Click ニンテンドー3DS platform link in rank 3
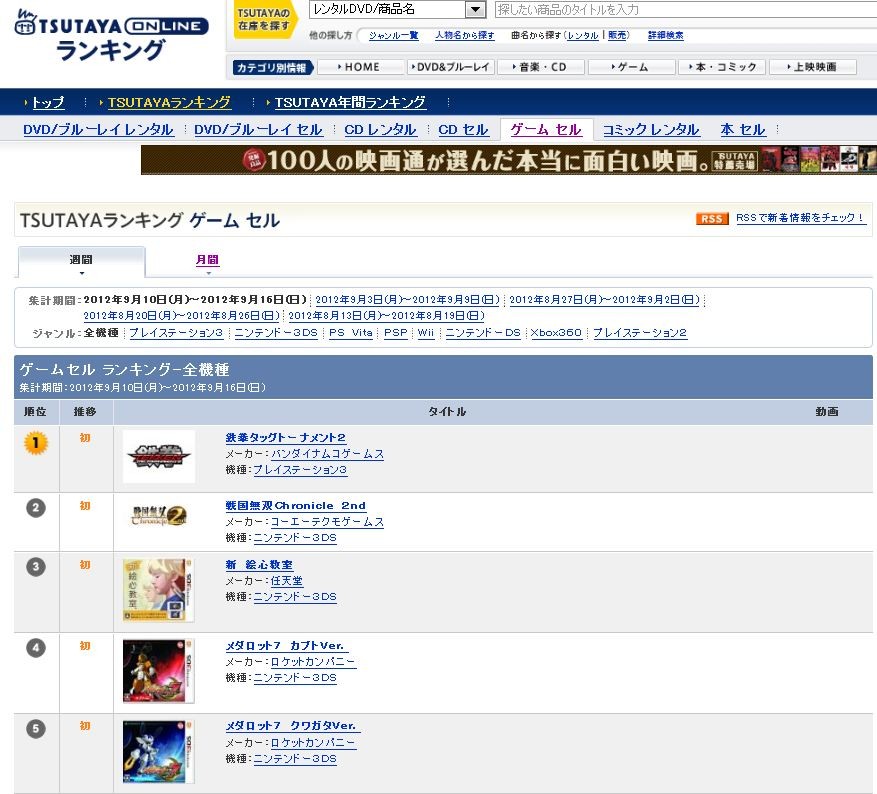The width and height of the screenshot is (877, 794). tap(295, 597)
